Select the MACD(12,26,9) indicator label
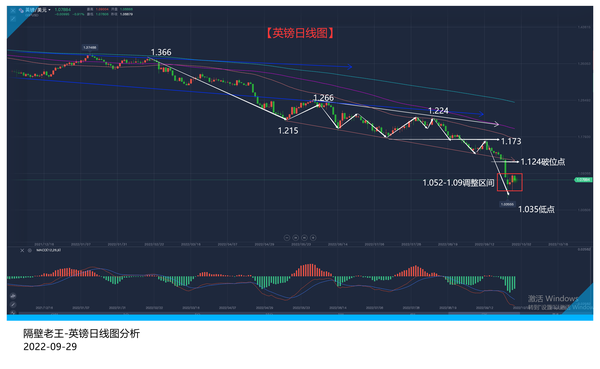This screenshot has width=600, height=369. (x=48, y=250)
